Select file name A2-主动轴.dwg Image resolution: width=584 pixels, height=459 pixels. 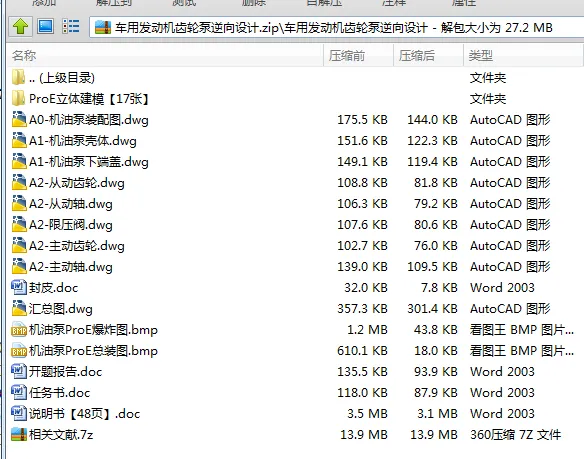71,267
